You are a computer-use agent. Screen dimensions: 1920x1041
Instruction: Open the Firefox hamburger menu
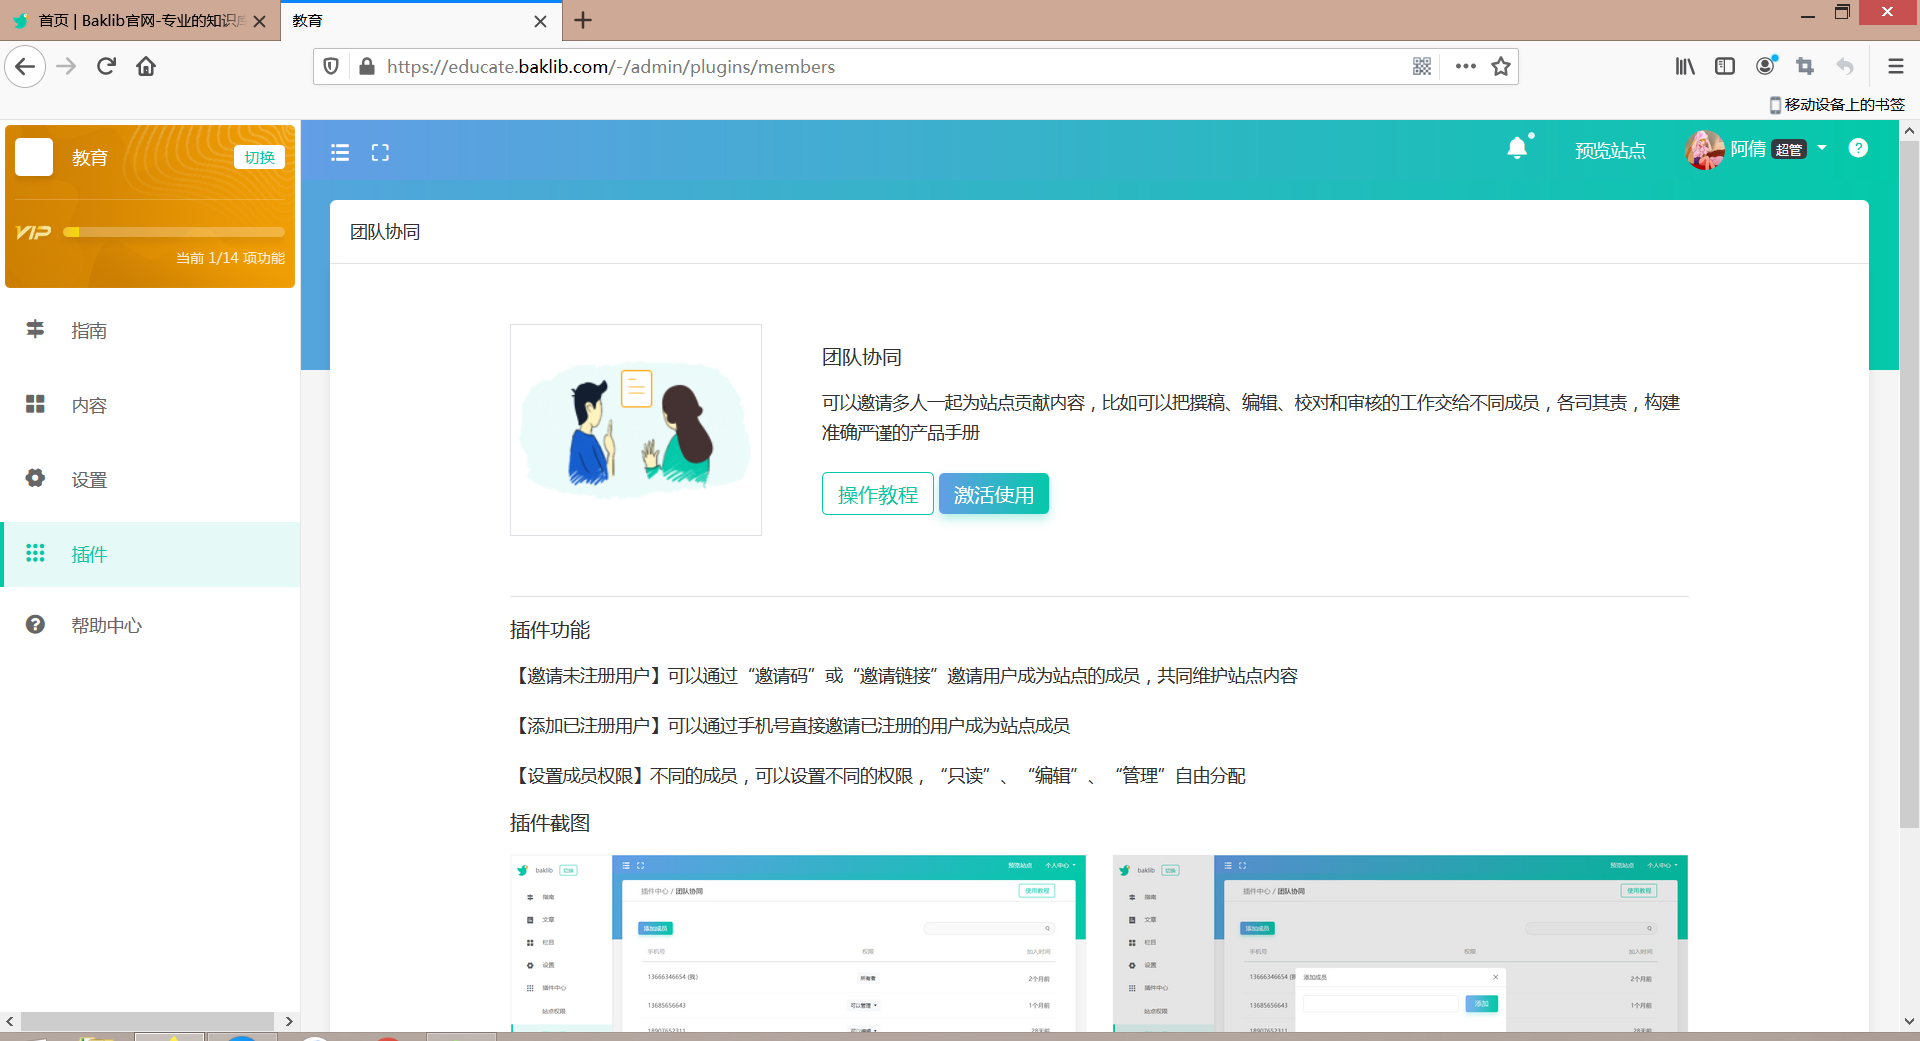(1895, 67)
